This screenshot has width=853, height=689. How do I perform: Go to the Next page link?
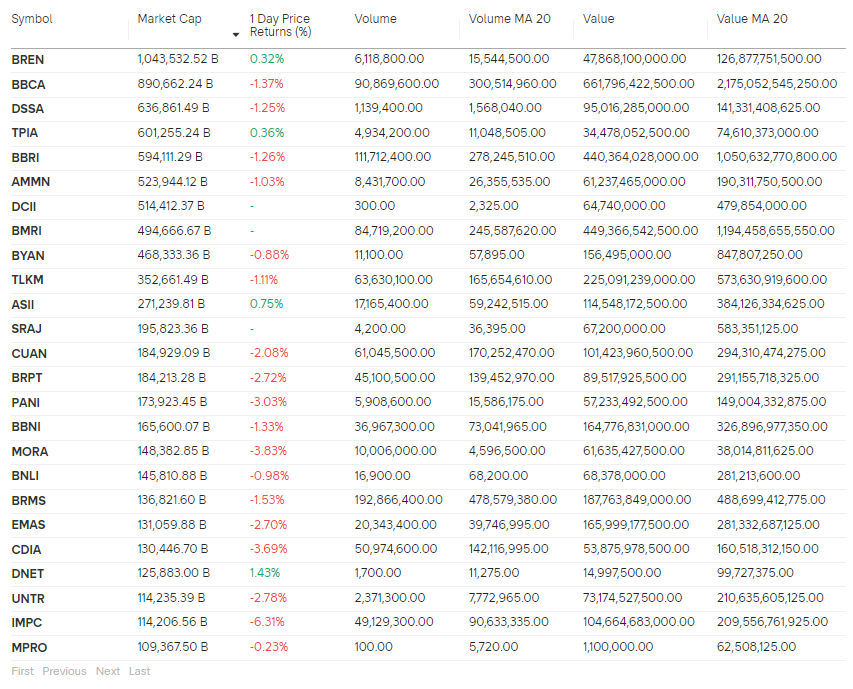[108, 671]
